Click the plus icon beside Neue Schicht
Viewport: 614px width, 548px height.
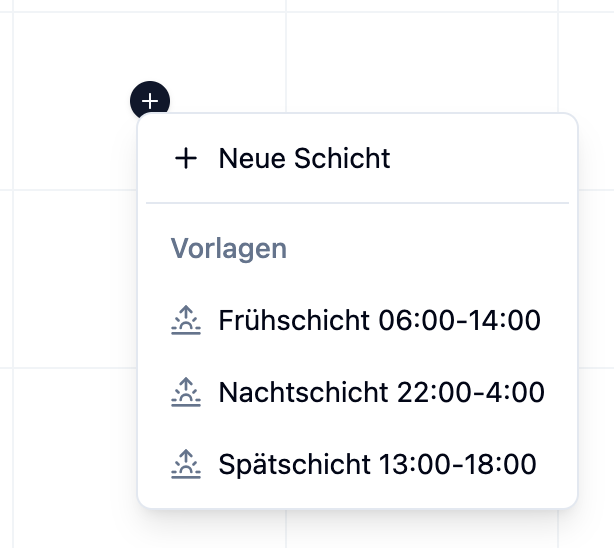click(186, 158)
